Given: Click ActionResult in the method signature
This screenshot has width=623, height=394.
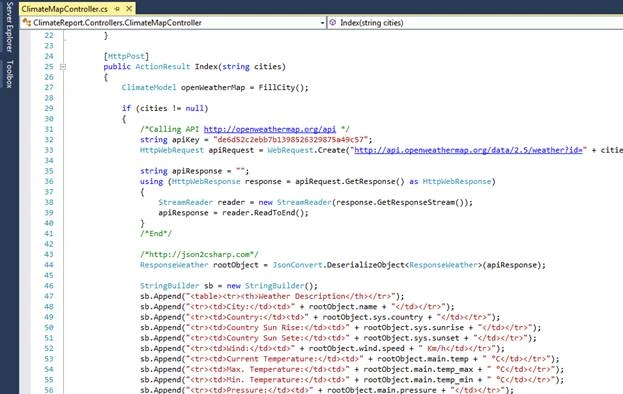Looking at the screenshot, I should pos(163,66).
